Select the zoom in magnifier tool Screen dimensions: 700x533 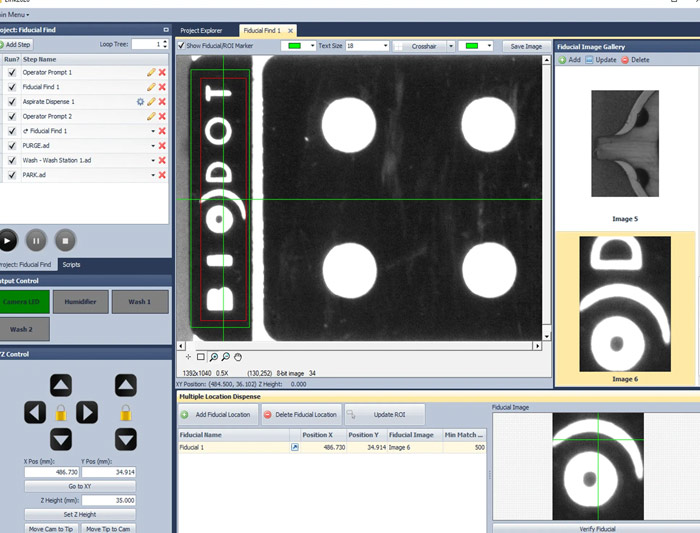point(214,357)
